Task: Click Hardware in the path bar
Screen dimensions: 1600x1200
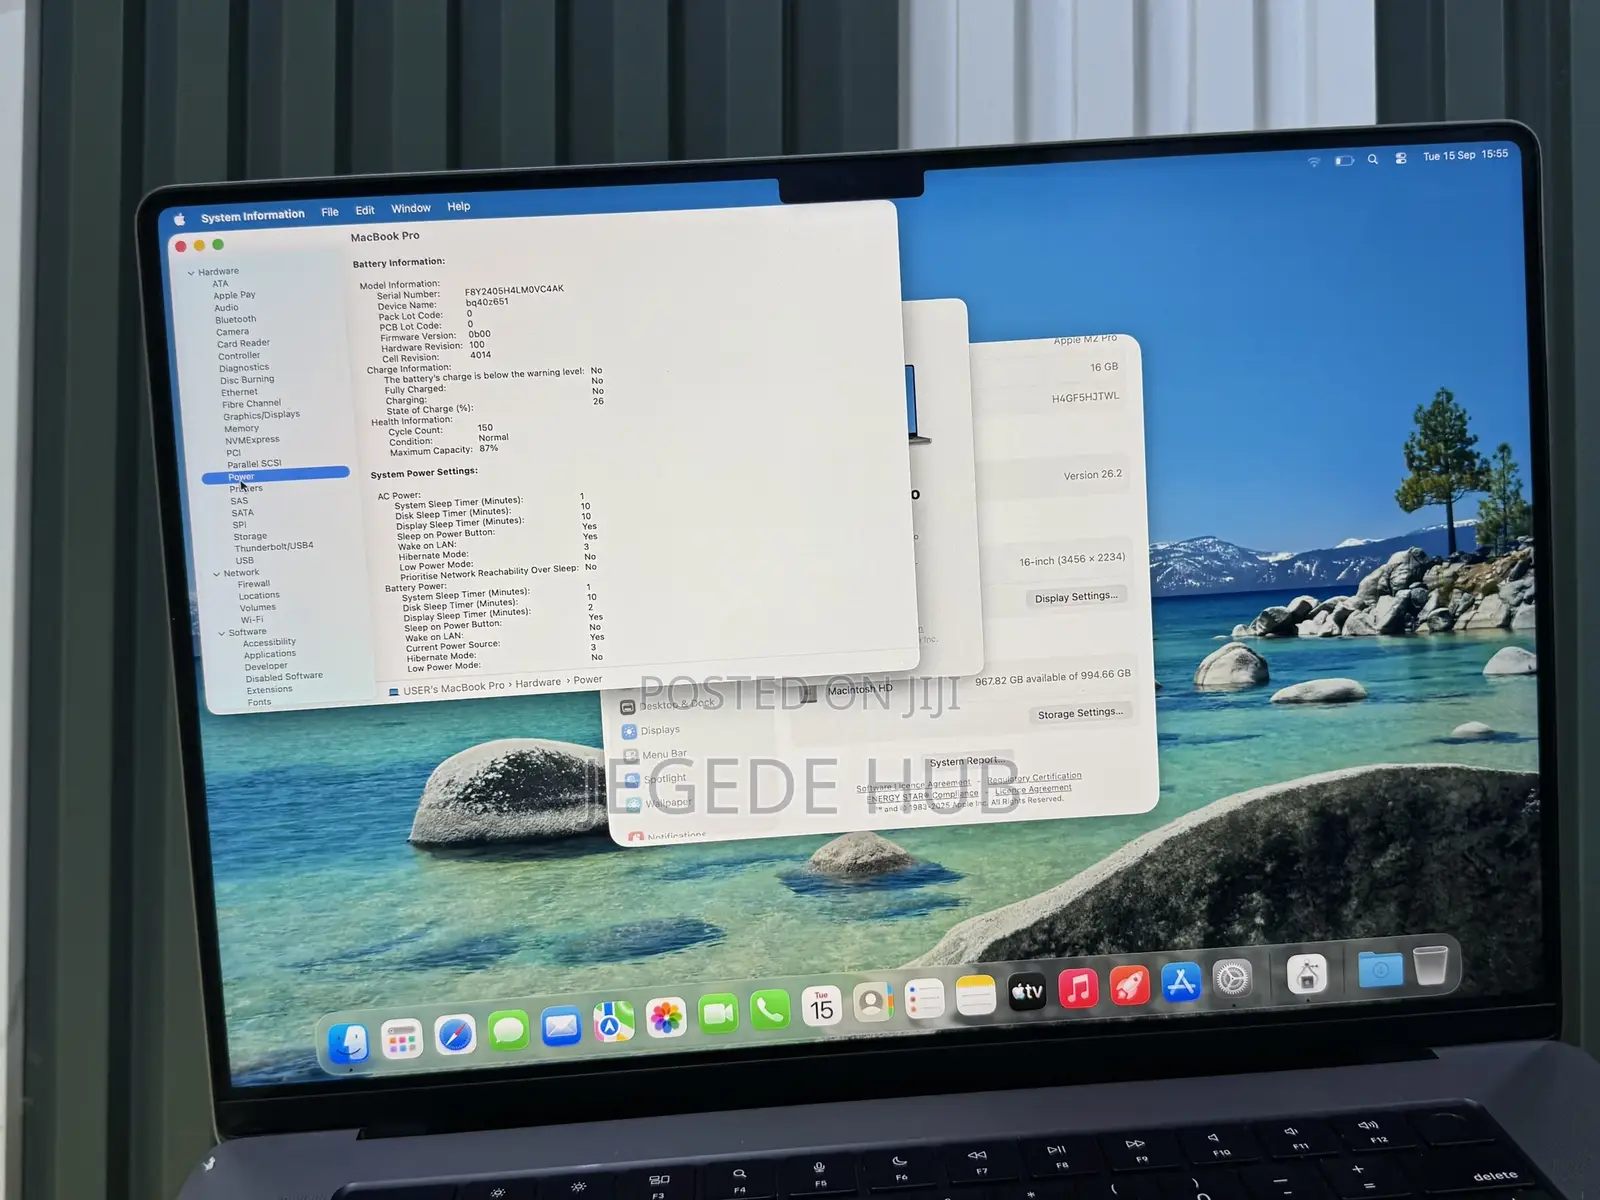Action: coord(538,683)
